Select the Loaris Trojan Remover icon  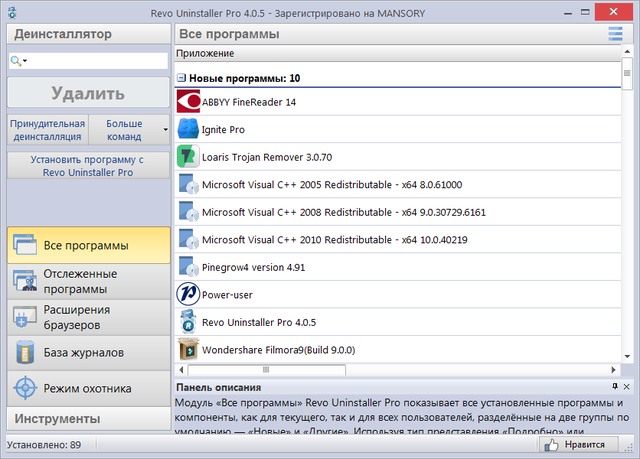coord(188,157)
